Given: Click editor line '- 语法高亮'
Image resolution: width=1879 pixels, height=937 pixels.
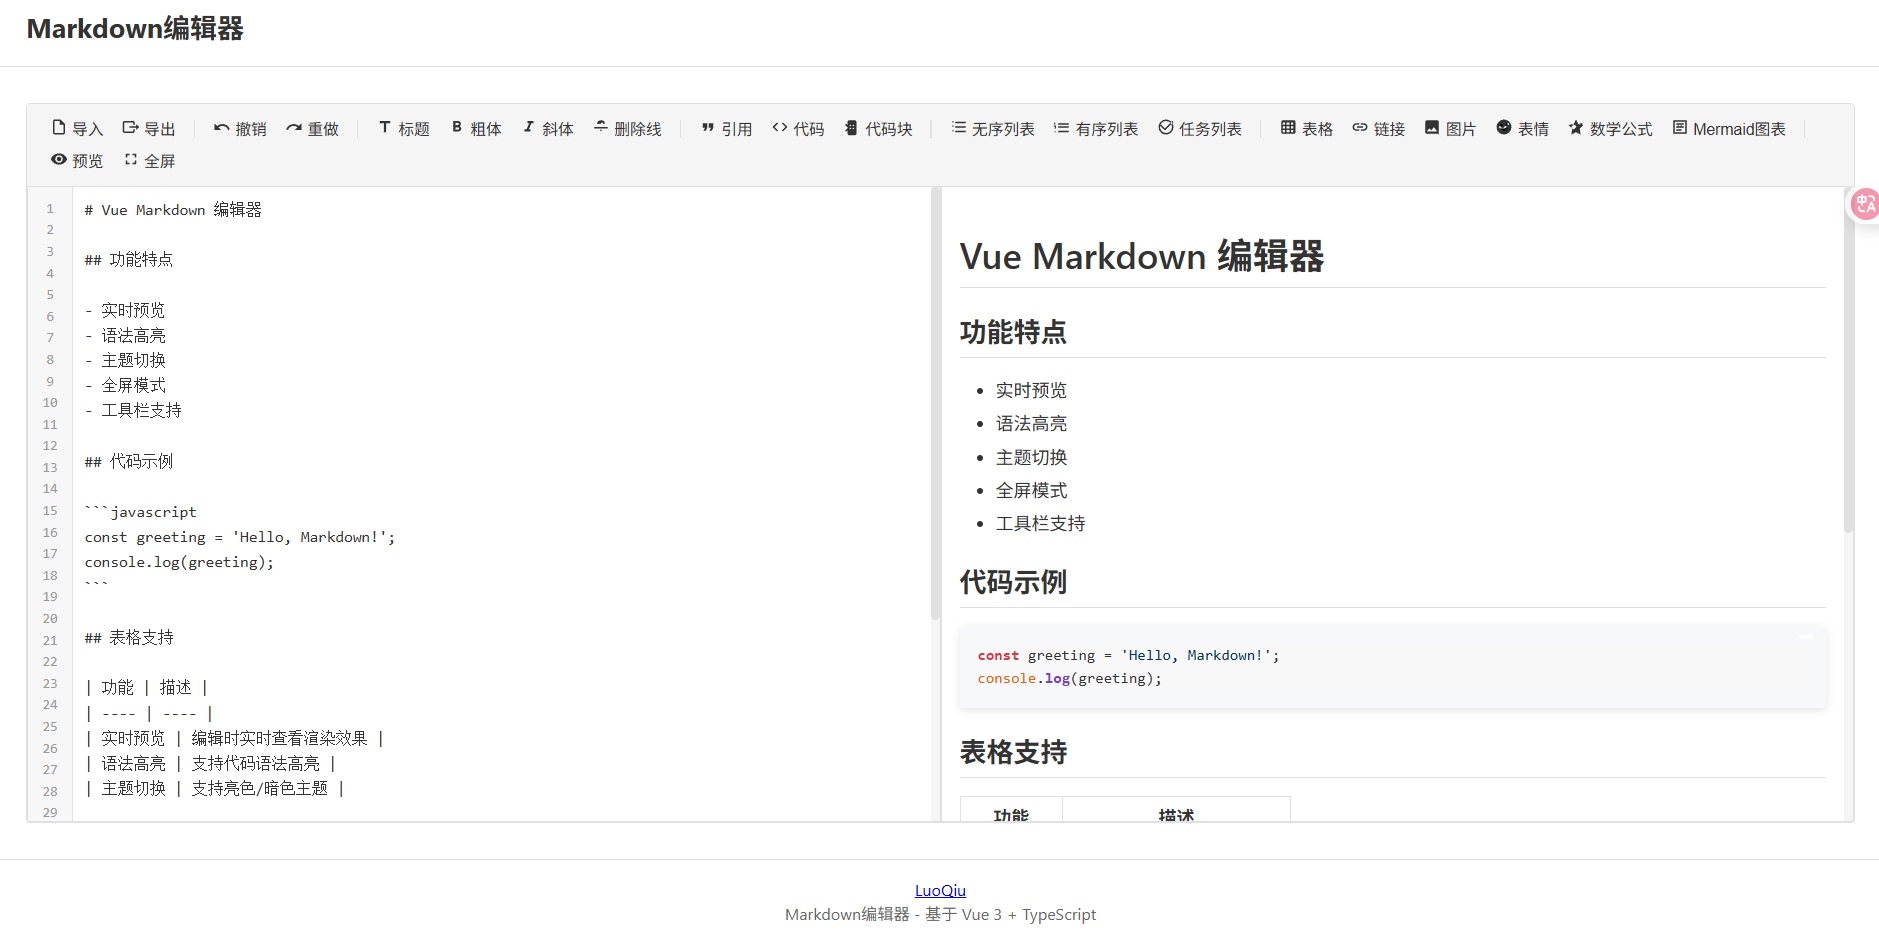Looking at the screenshot, I should 125,335.
